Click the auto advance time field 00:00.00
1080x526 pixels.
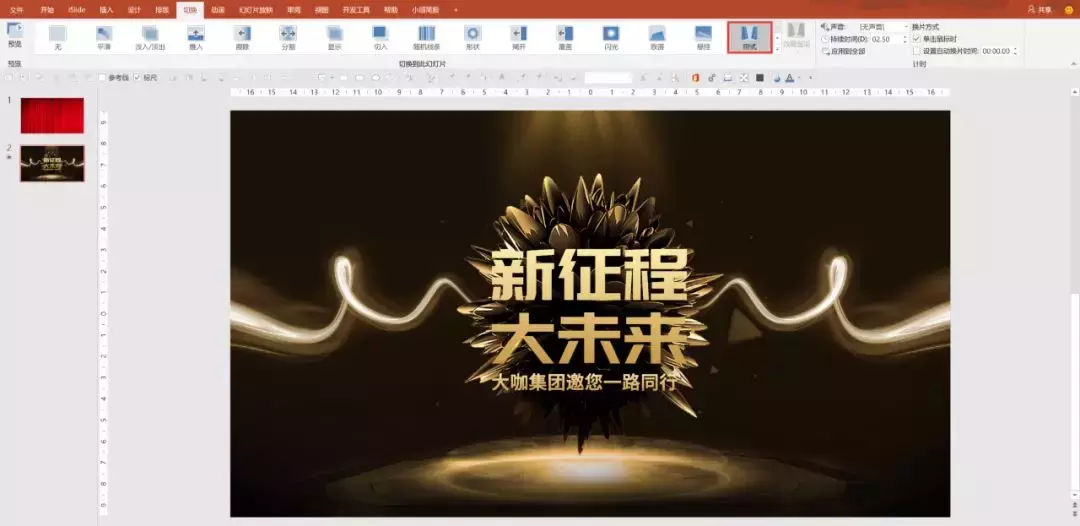(x=996, y=51)
